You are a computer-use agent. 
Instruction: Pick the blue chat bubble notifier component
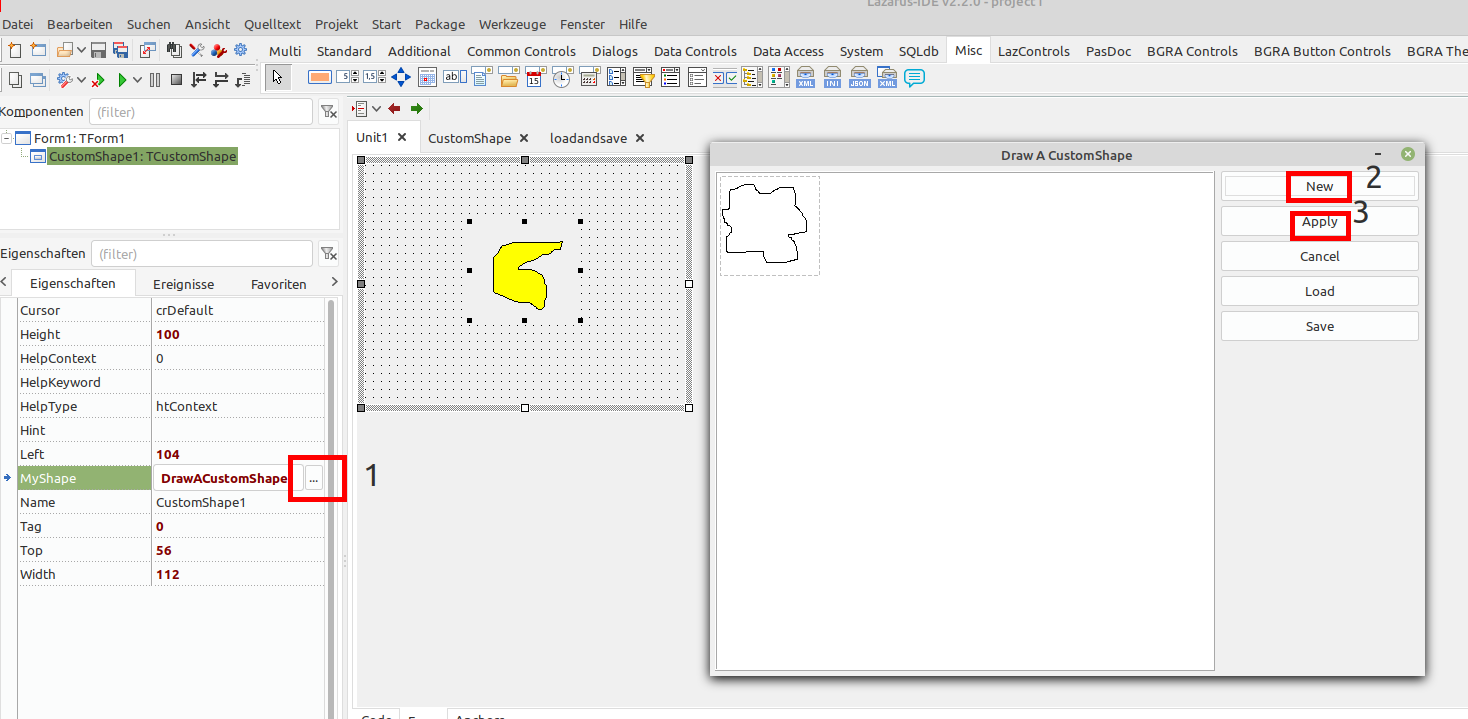[x=914, y=77]
